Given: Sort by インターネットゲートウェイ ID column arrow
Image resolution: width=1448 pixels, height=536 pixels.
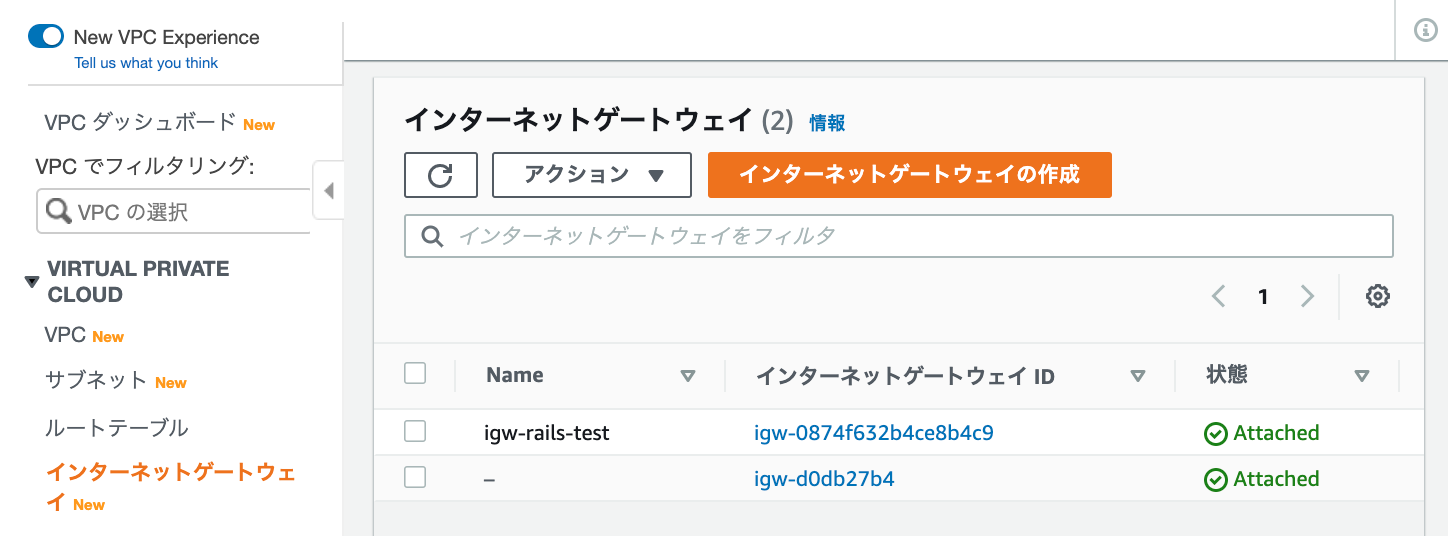Looking at the screenshot, I should [x=1137, y=376].
